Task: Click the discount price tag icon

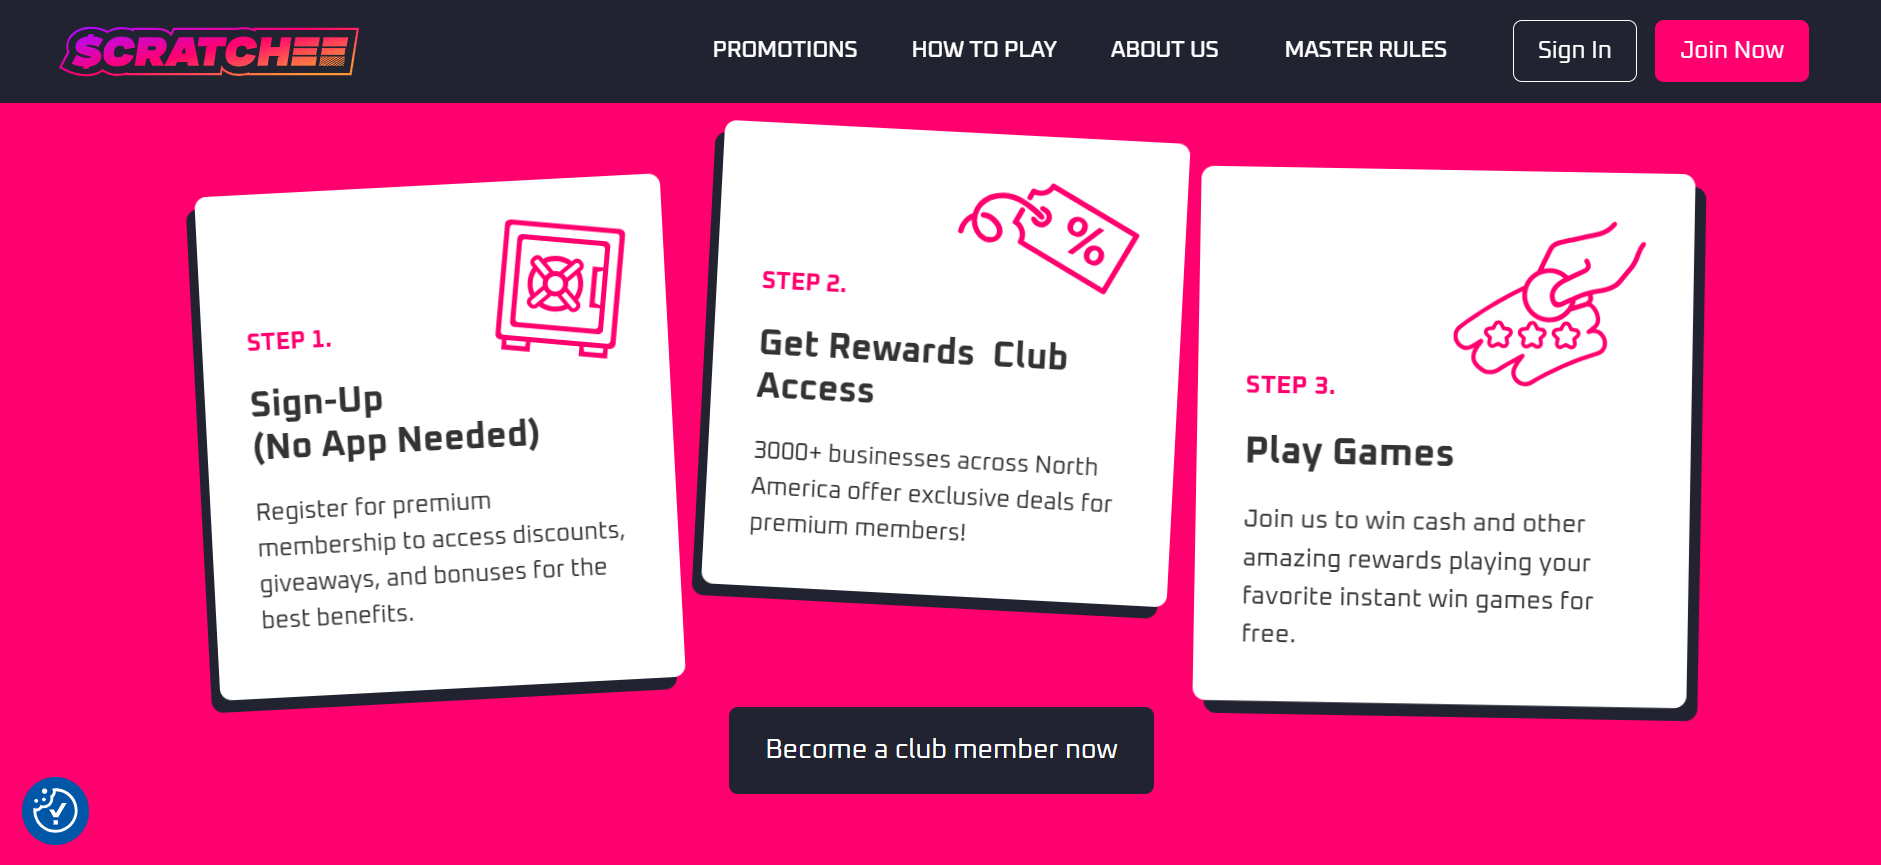Action: click(x=1049, y=237)
